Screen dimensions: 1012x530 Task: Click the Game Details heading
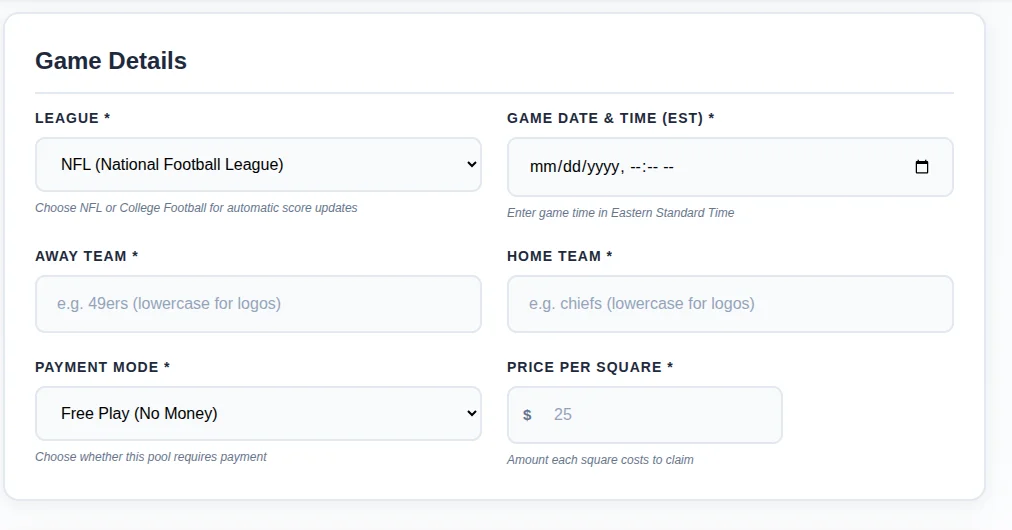point(111,61)
